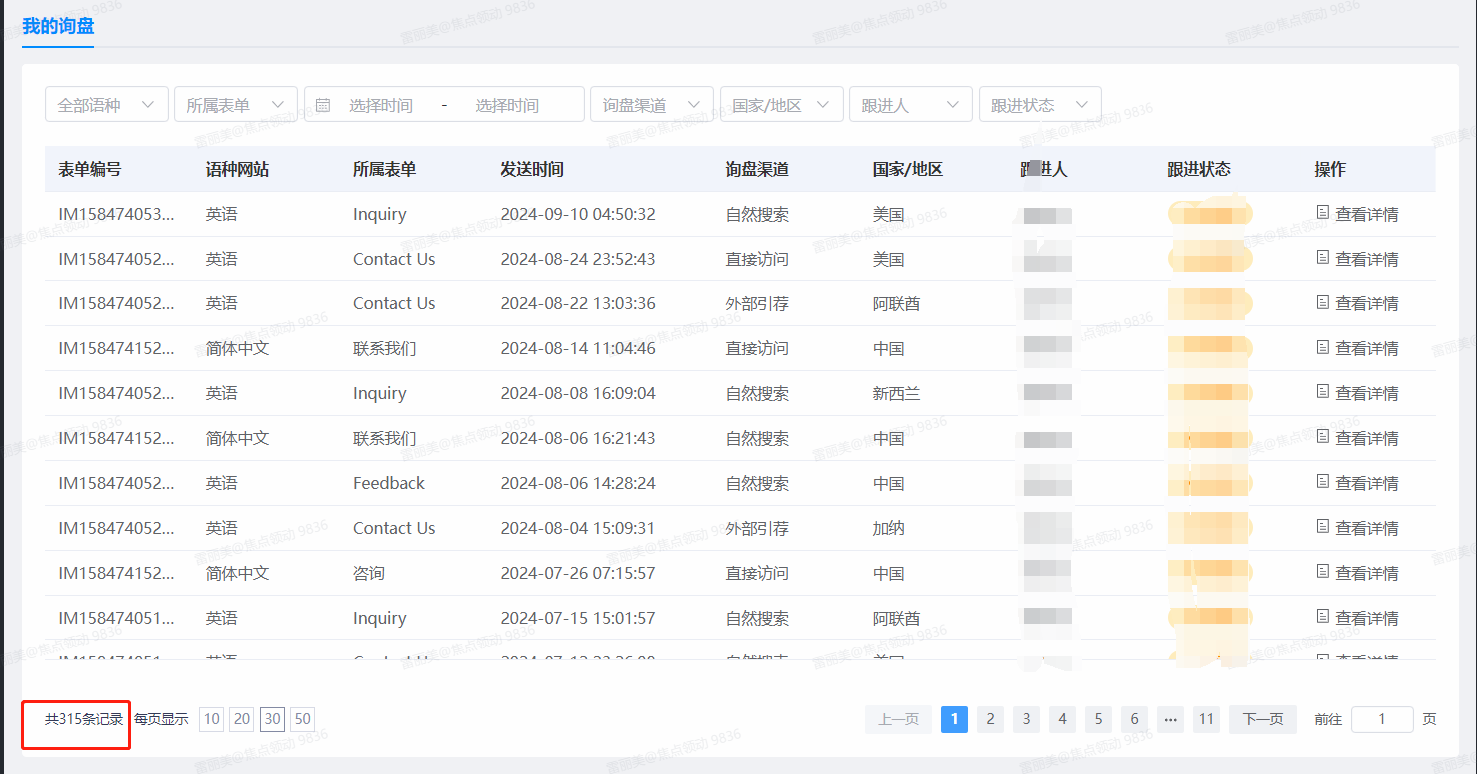The height and width of the screenshot is (774, 1477).
Task: Click the detail icon in the 咨询 form row
Action: tap(1322, 572)
